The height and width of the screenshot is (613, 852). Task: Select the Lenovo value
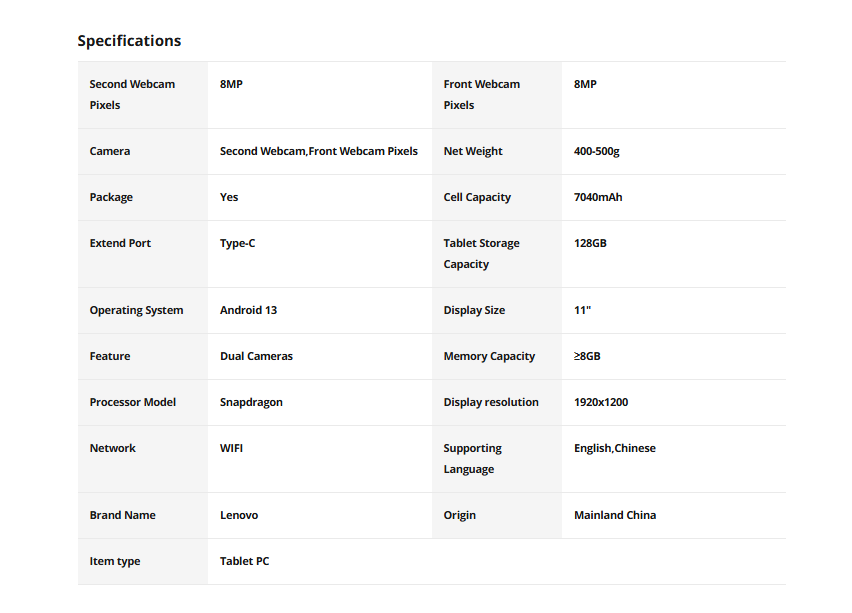point(239,515)
